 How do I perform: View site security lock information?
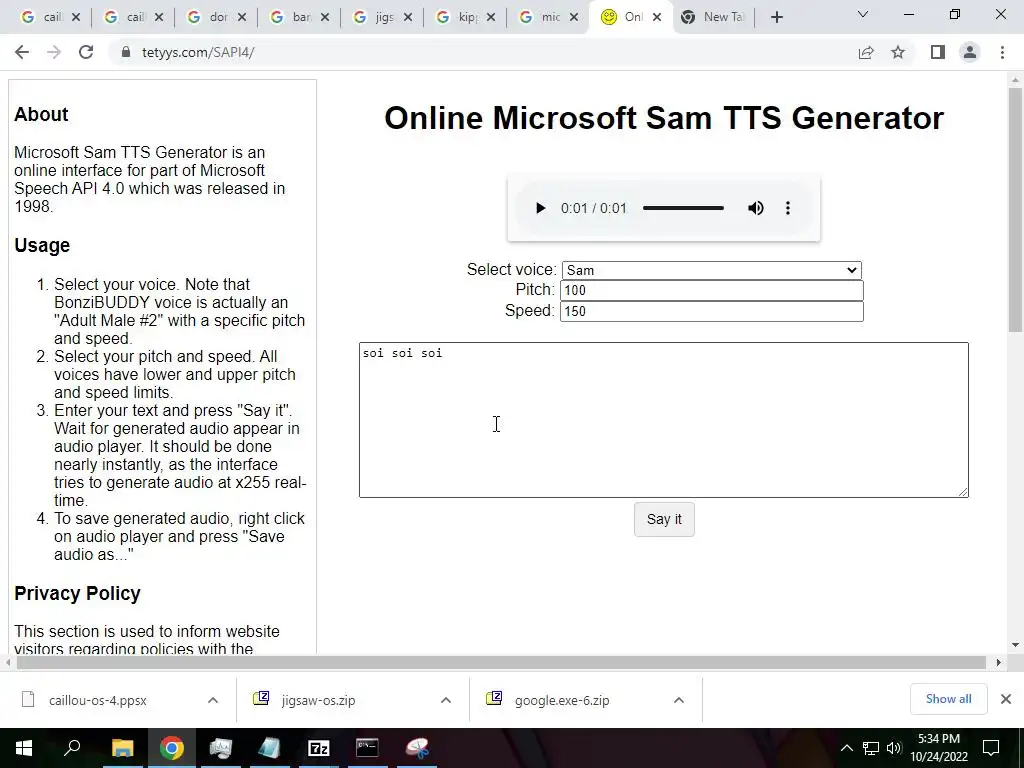(125, 52)
